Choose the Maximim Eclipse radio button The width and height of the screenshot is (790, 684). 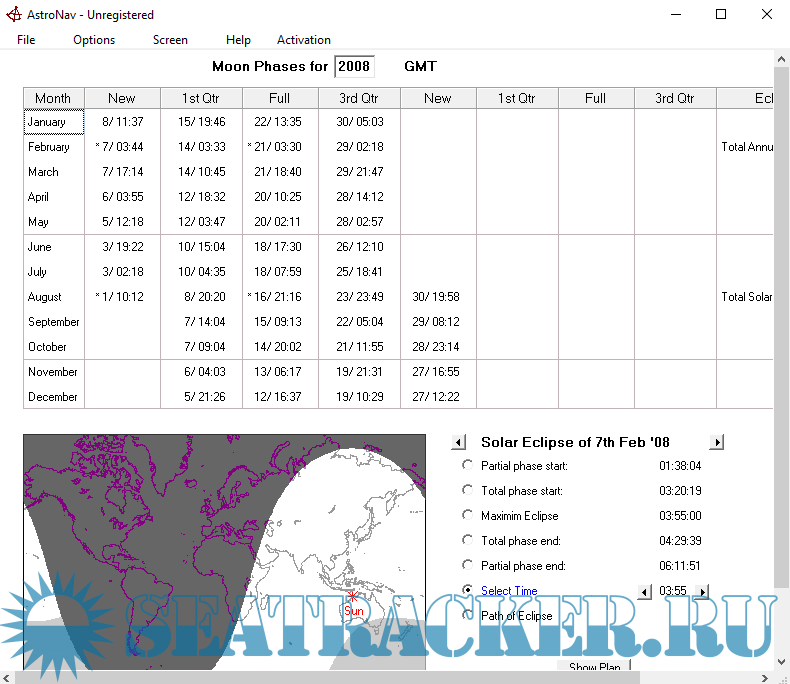pos(468,515)
